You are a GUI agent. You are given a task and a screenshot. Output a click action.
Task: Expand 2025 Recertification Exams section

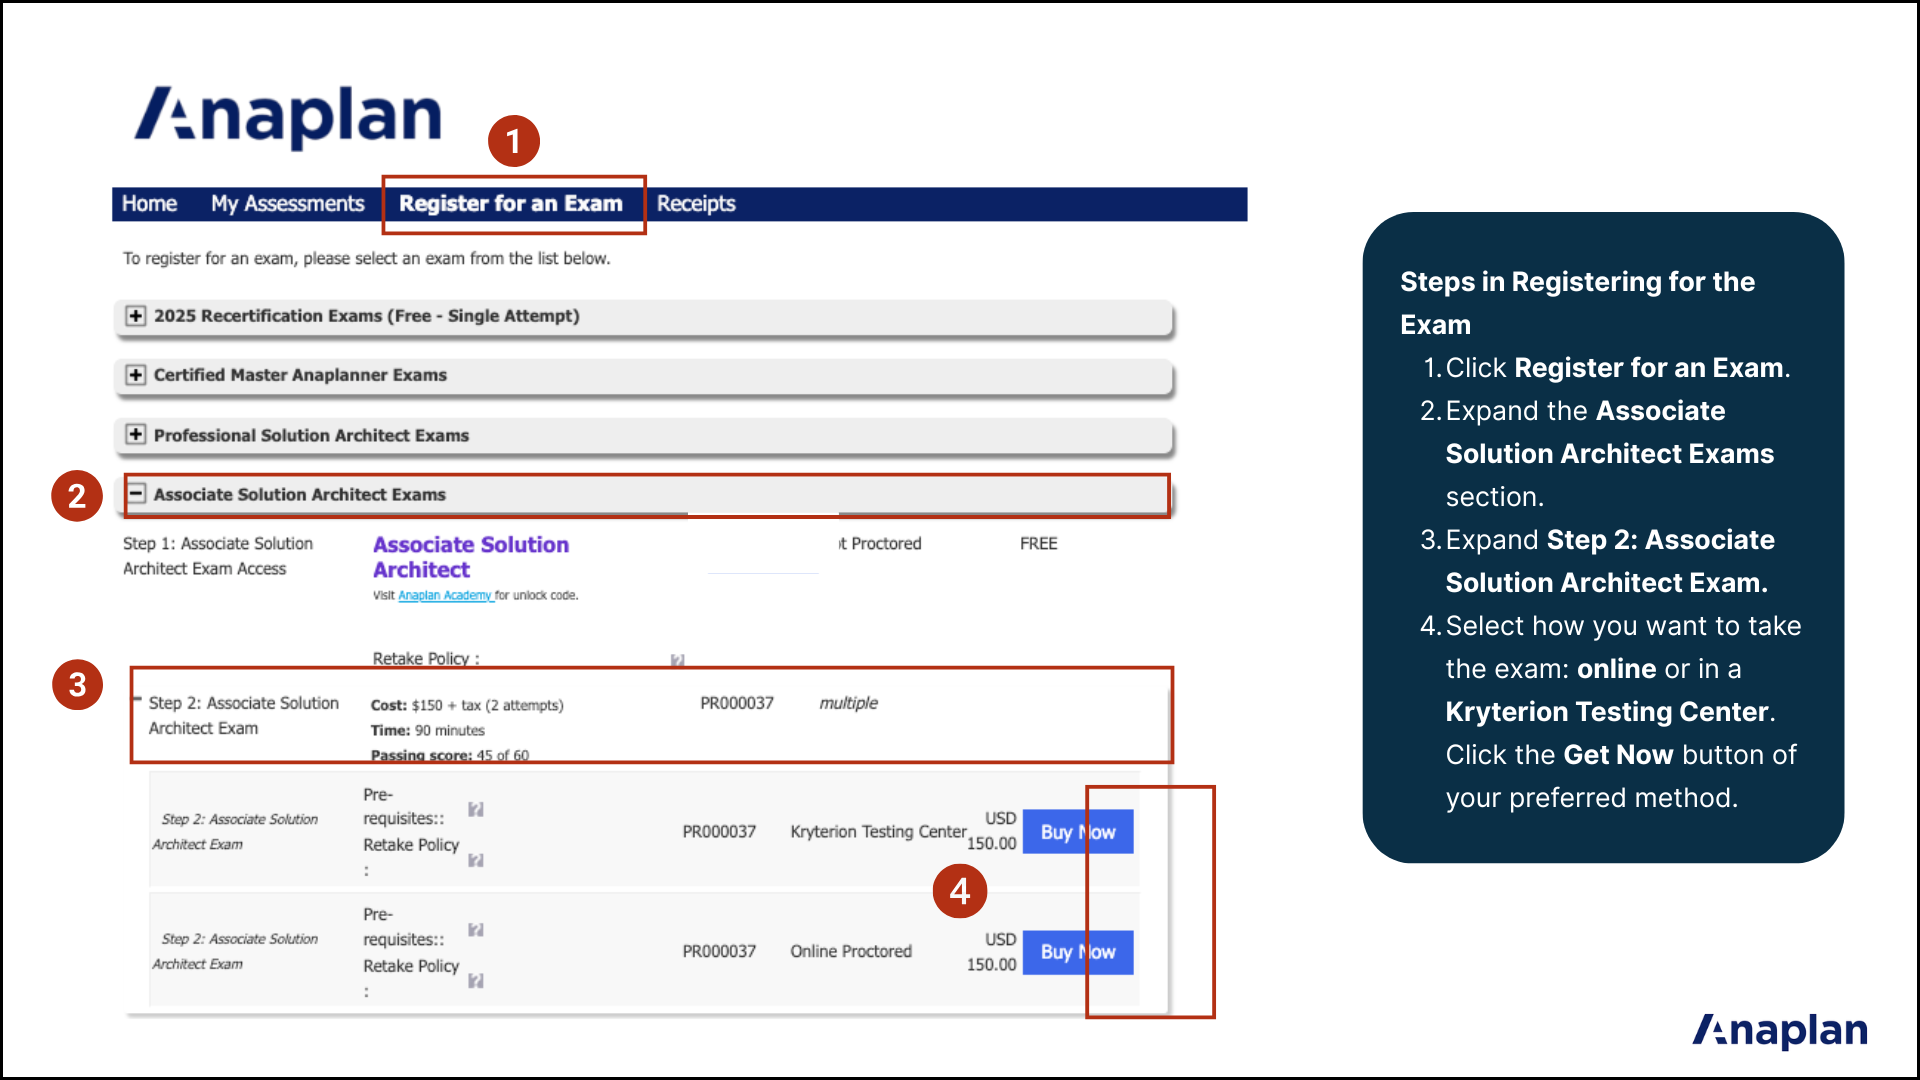(136, 316)
